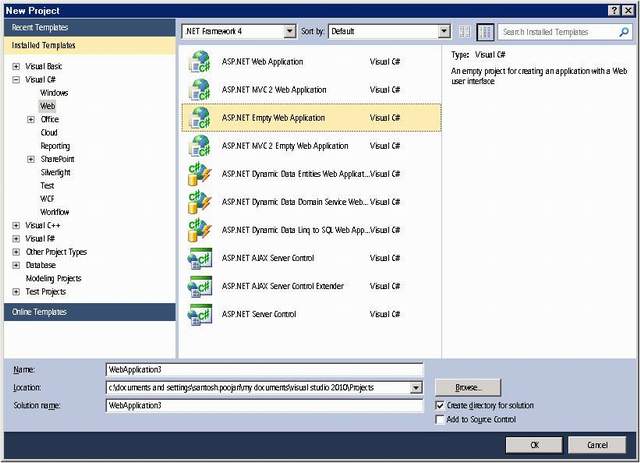
Task: Click the Browse button
Action: pos(468,387)
